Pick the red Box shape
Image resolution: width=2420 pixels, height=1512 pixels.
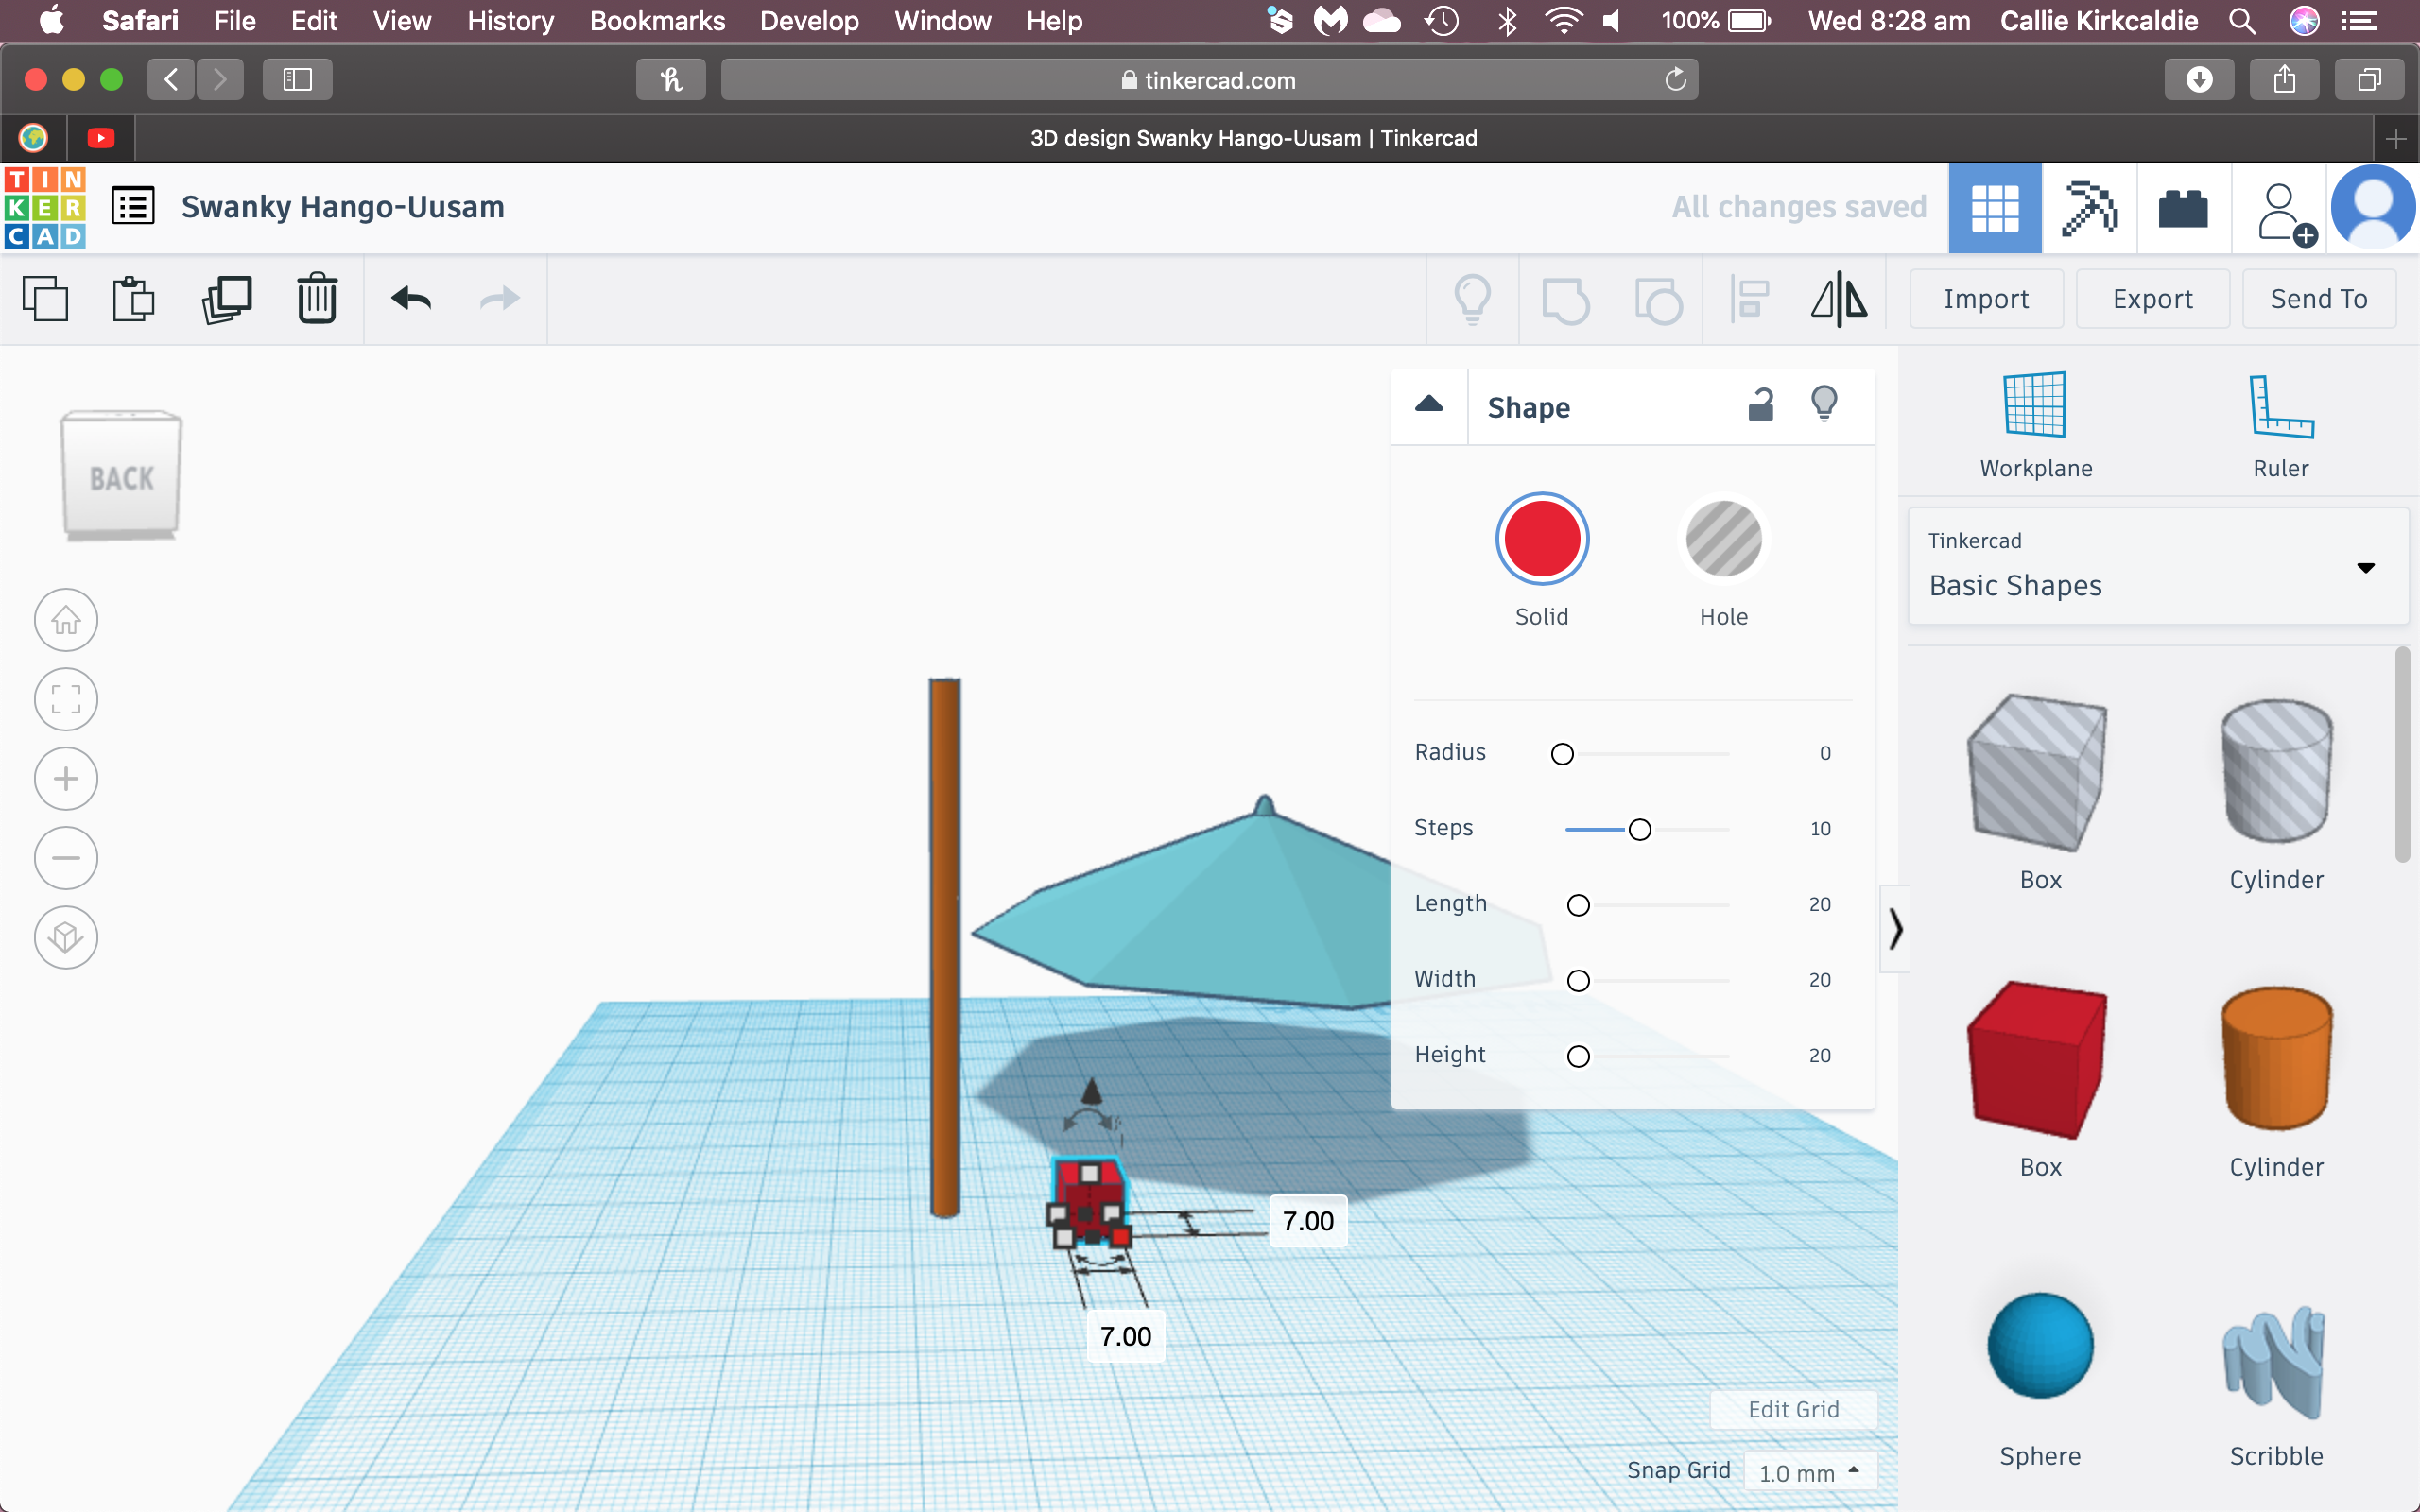click(x=2037, y=1060)
